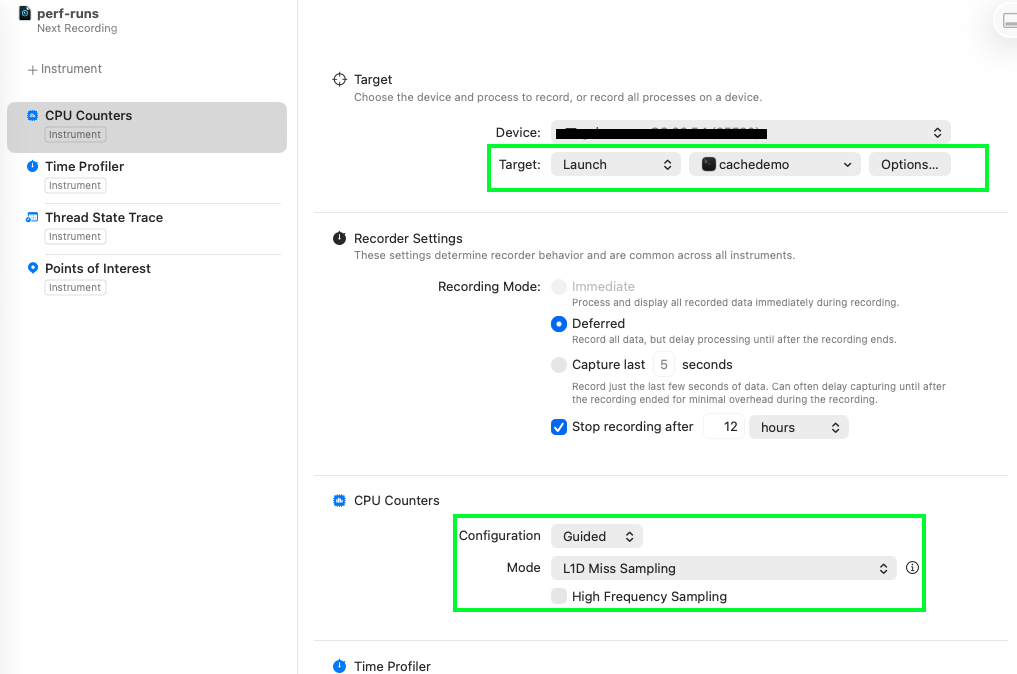The image size is (1017, 674).
Task: Open the hours time unit dropdown
Action: click(x=798, y=427)
